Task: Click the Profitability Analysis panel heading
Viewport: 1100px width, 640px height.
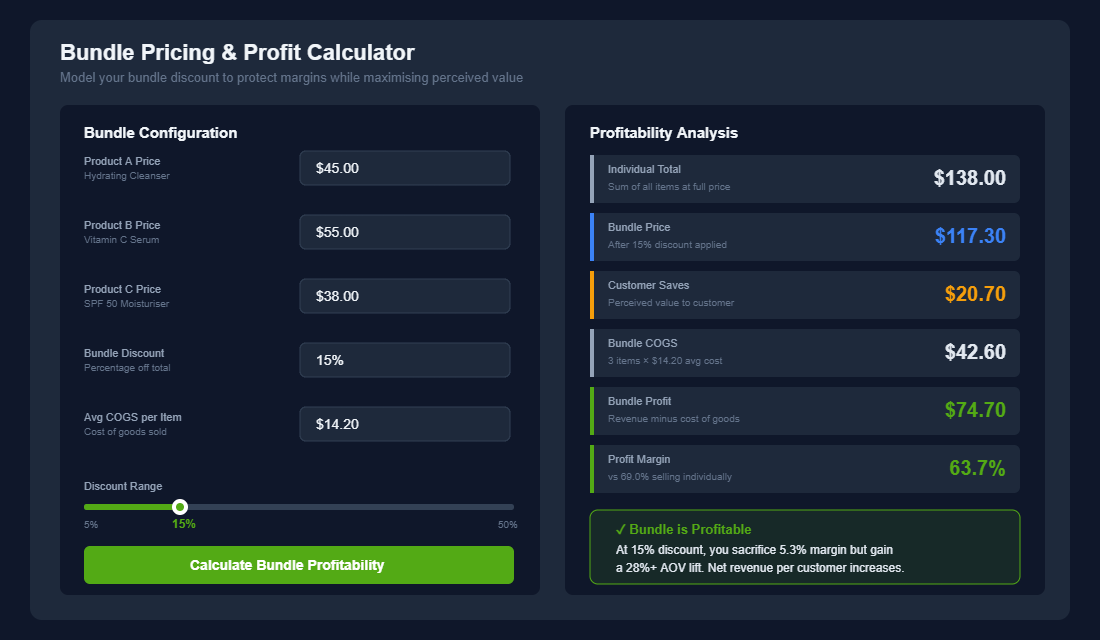Action: pyautogui.click(x=663, y=132)
